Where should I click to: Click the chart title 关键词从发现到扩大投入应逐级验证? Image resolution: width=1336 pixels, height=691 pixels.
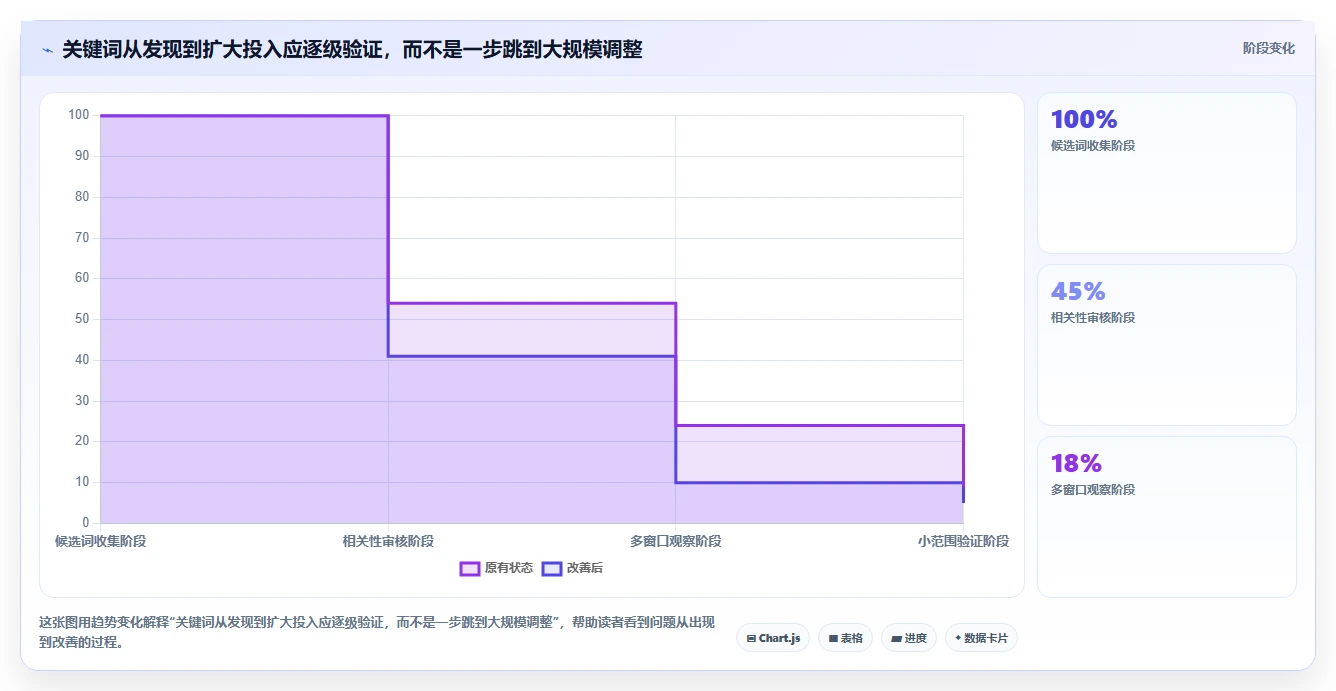352,49
